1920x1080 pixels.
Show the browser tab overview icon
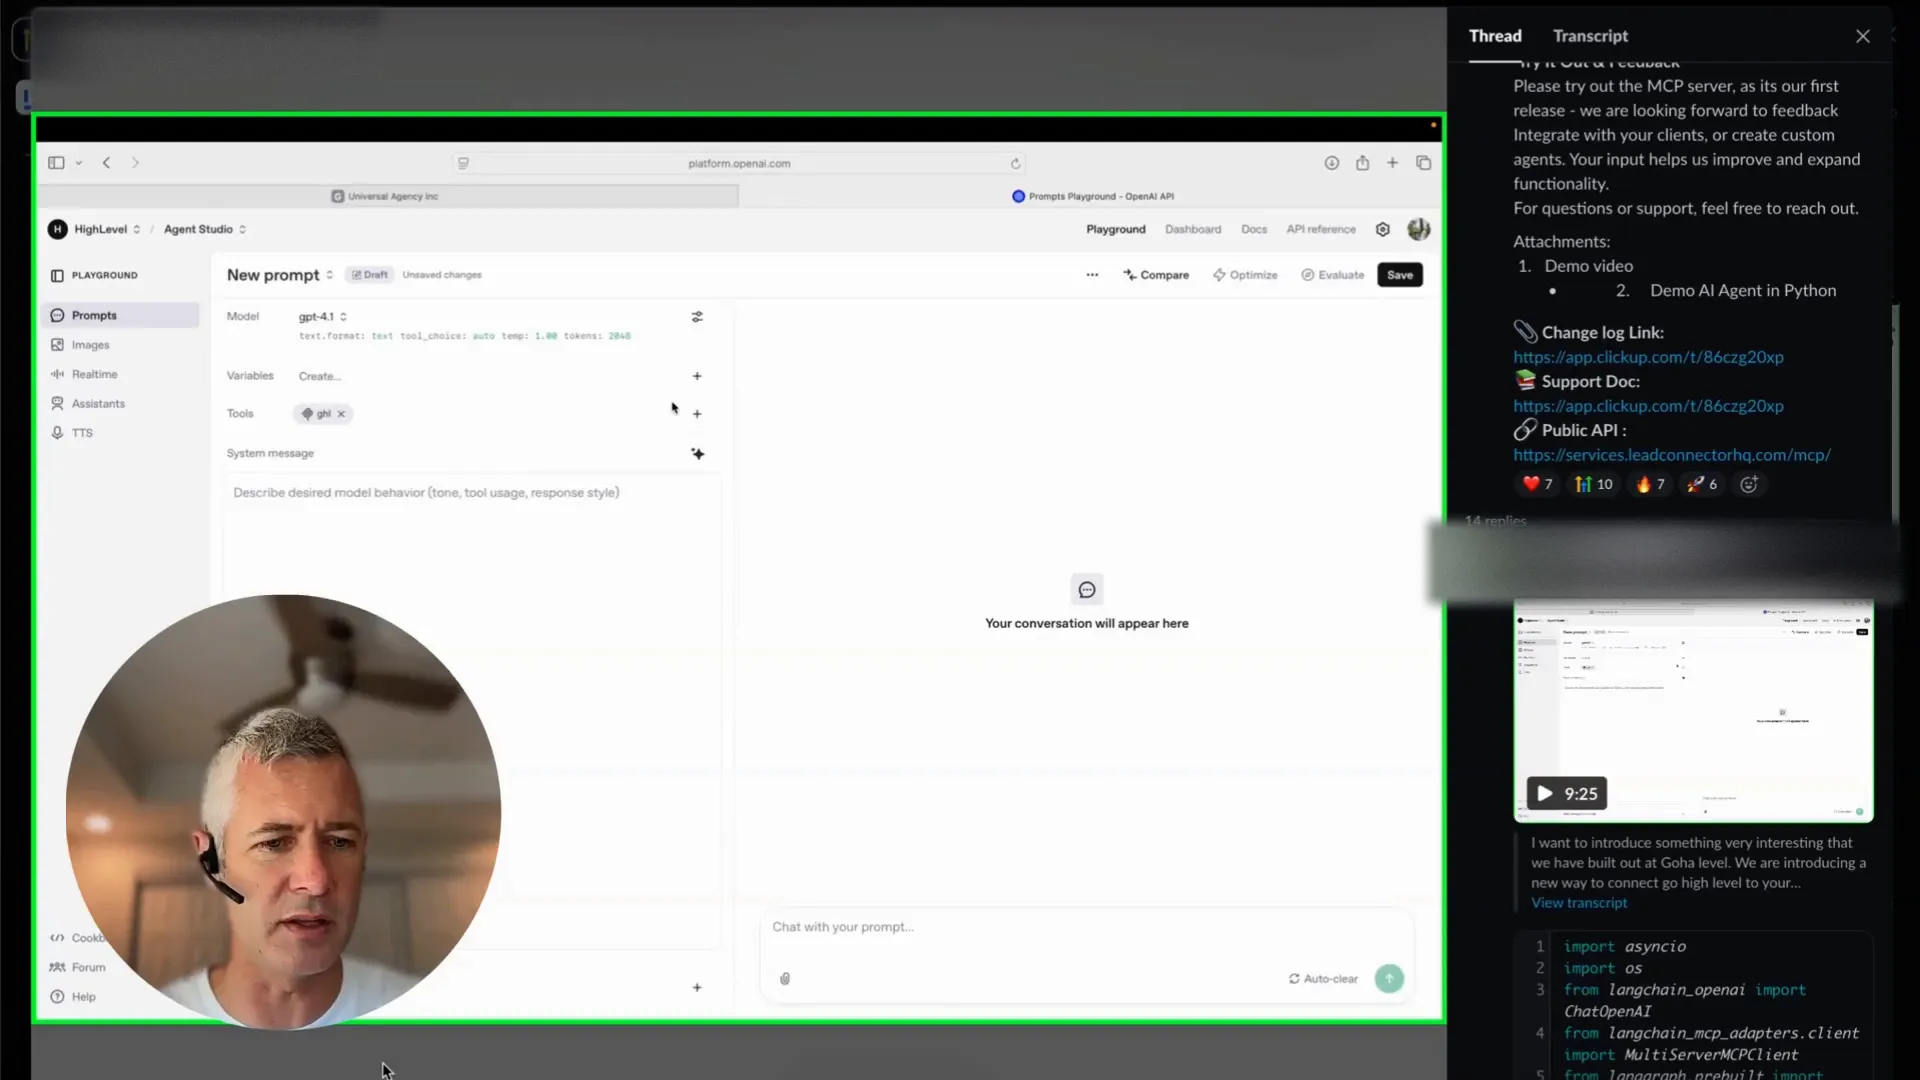pyautogui.click(x=1423, y=163)
